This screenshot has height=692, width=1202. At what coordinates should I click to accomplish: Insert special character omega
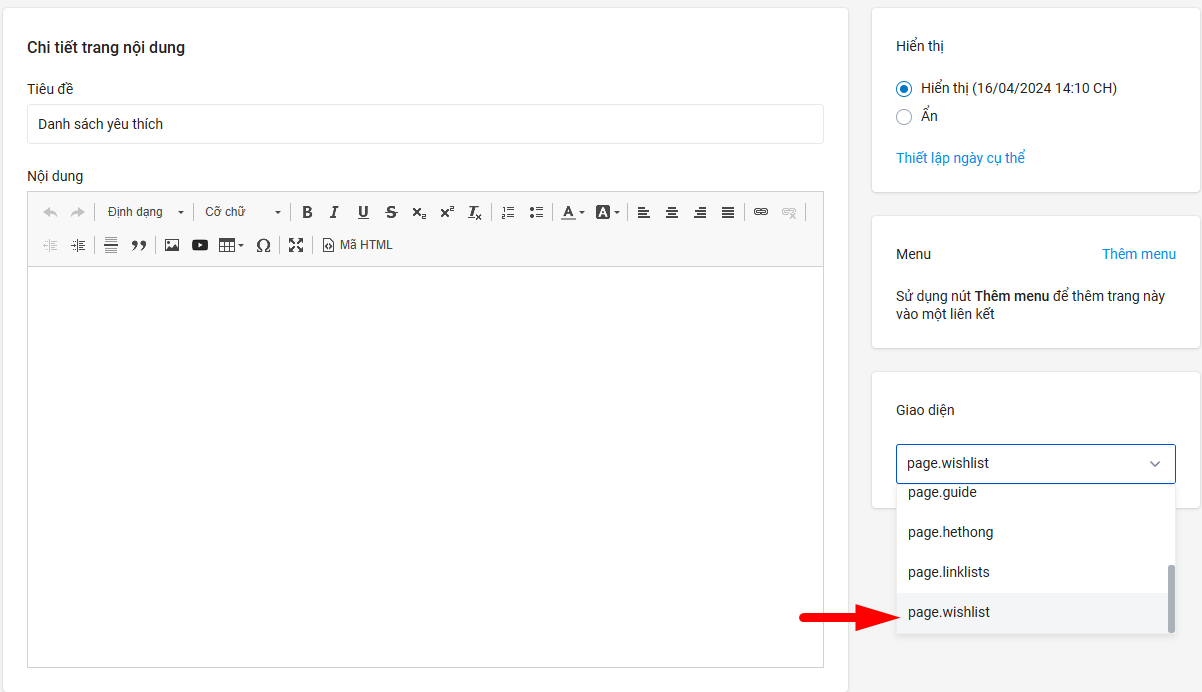click(263, 245)
